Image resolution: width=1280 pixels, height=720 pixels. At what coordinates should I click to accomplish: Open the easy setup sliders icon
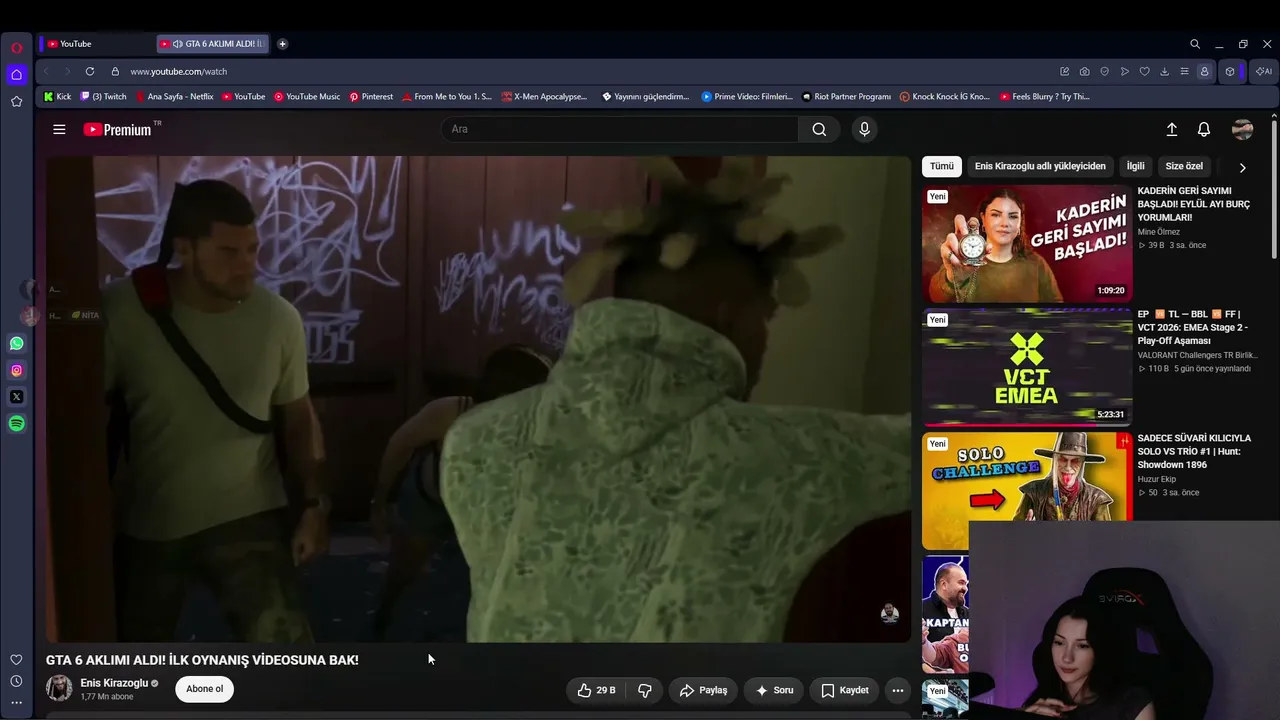click(1185, 71)
